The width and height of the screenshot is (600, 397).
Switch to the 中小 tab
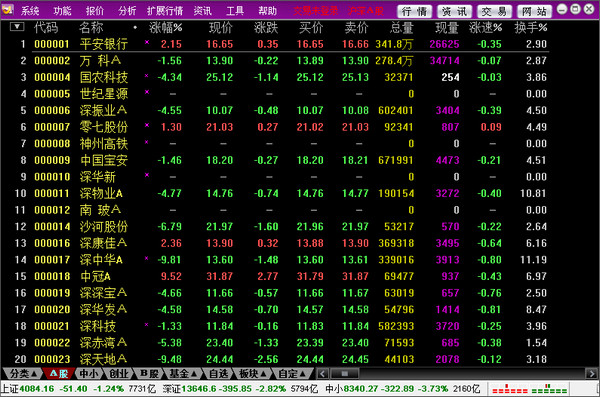pos(89,373)
